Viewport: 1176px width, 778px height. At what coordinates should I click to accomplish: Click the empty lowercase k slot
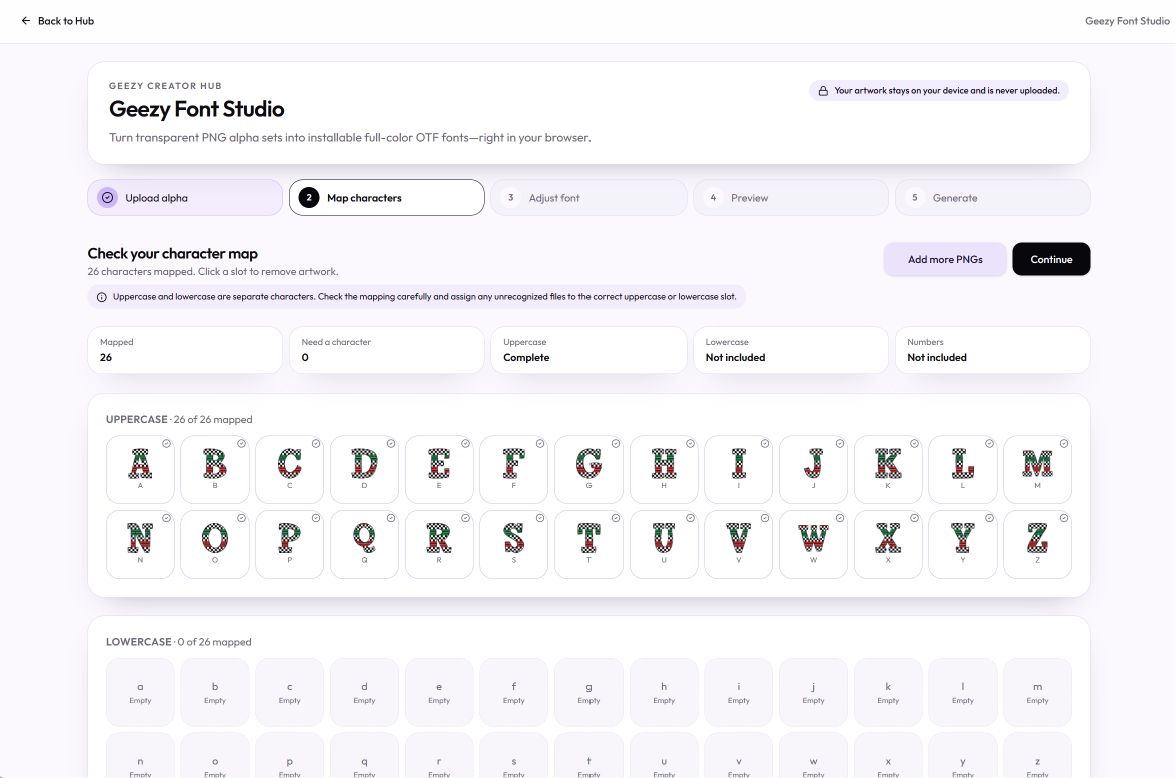click(888, 692)
